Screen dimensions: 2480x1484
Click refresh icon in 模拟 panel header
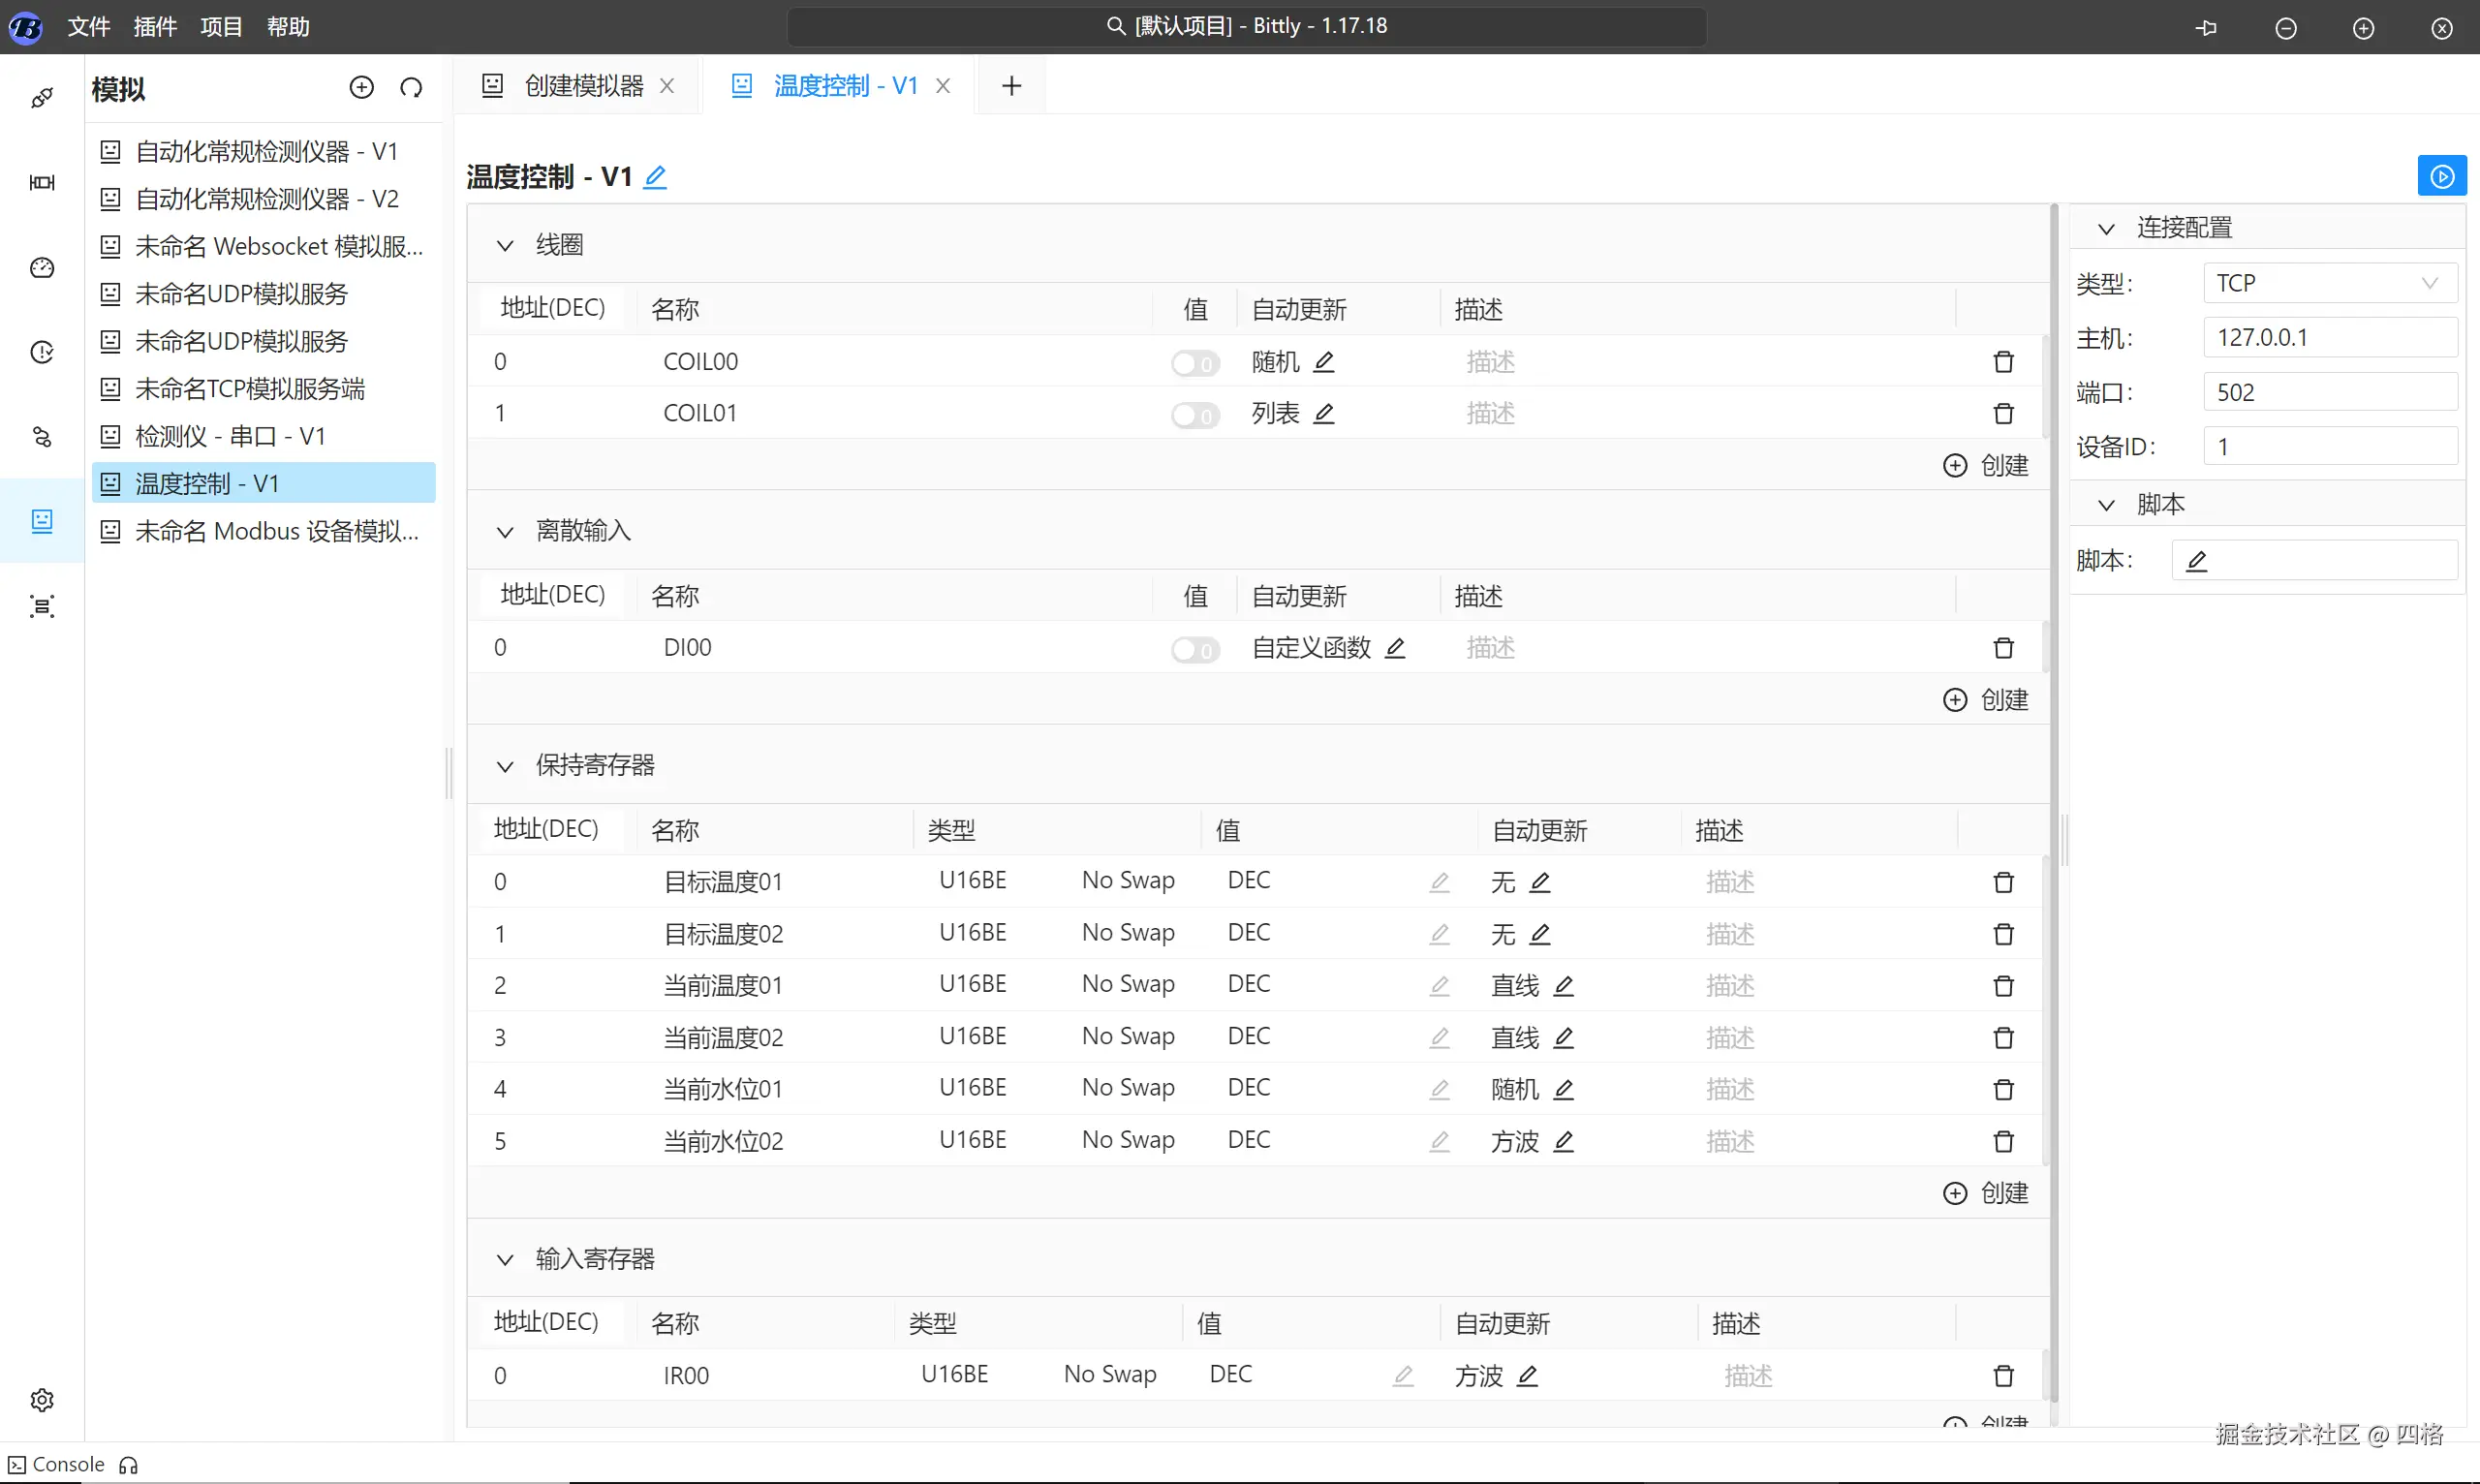[411, 88]
